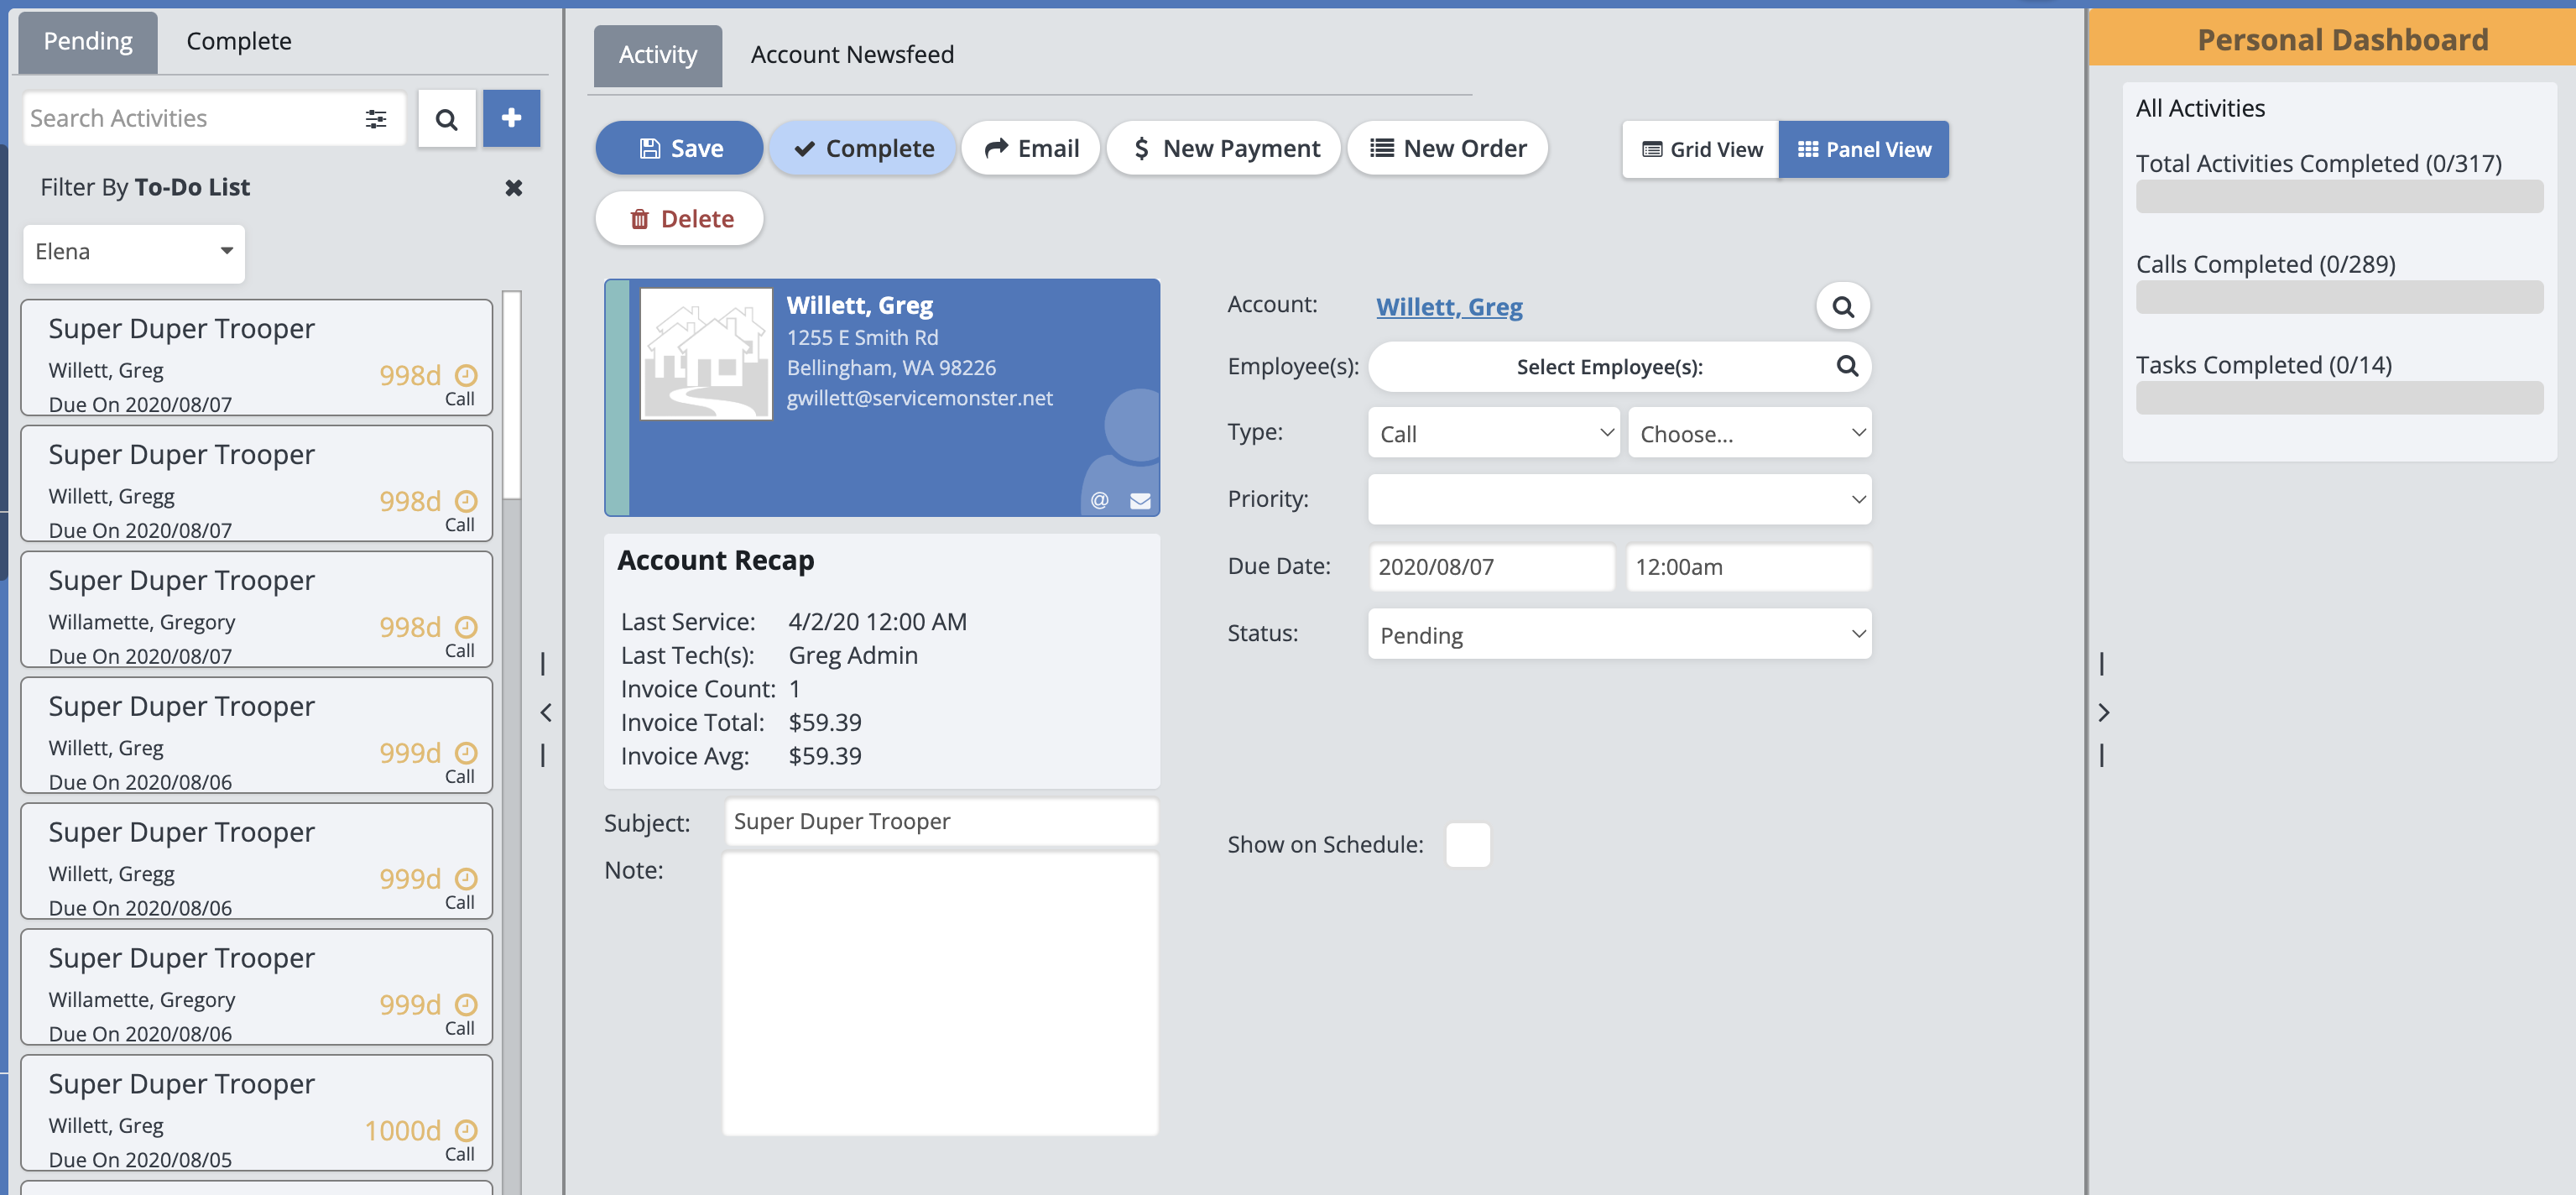
Task: Switch to Panel View
Action: pyautogui.click(x=1863, y=150)
